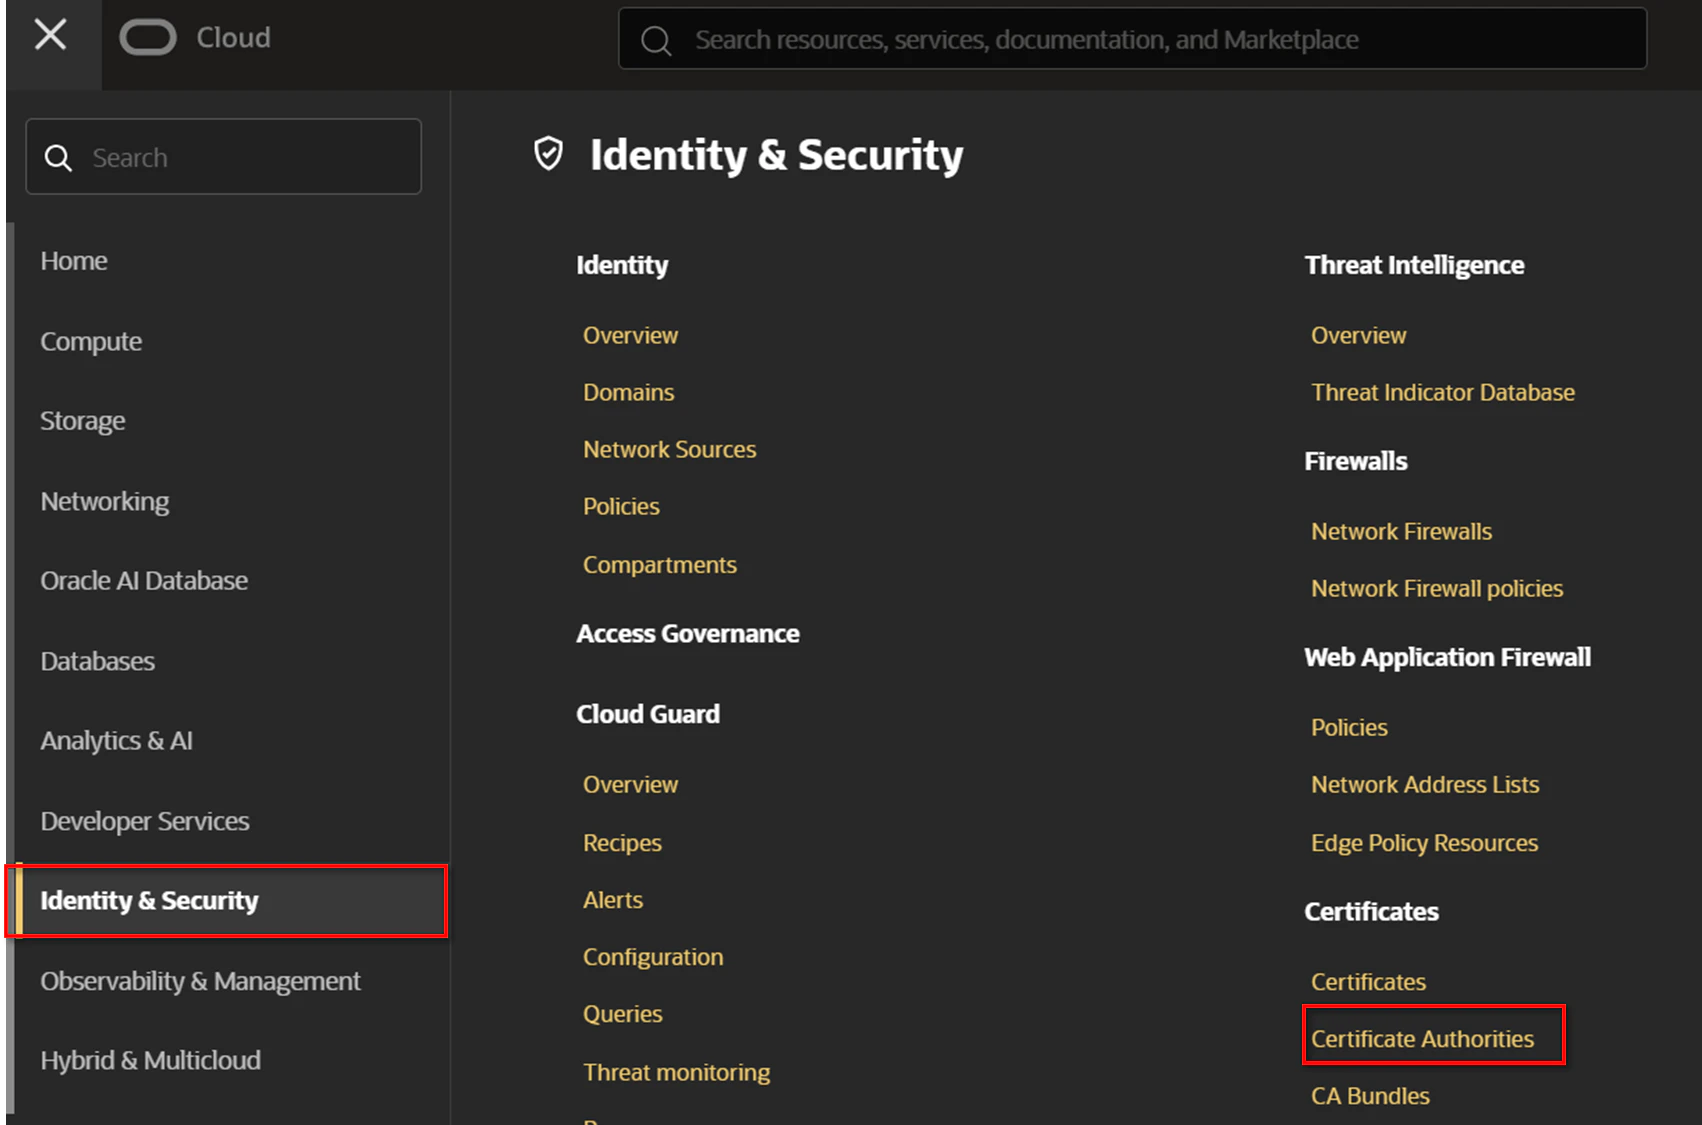Open Cloud Guard Recipes
The height and width of the screenshot is (1125, 1702).
point(623,843)
